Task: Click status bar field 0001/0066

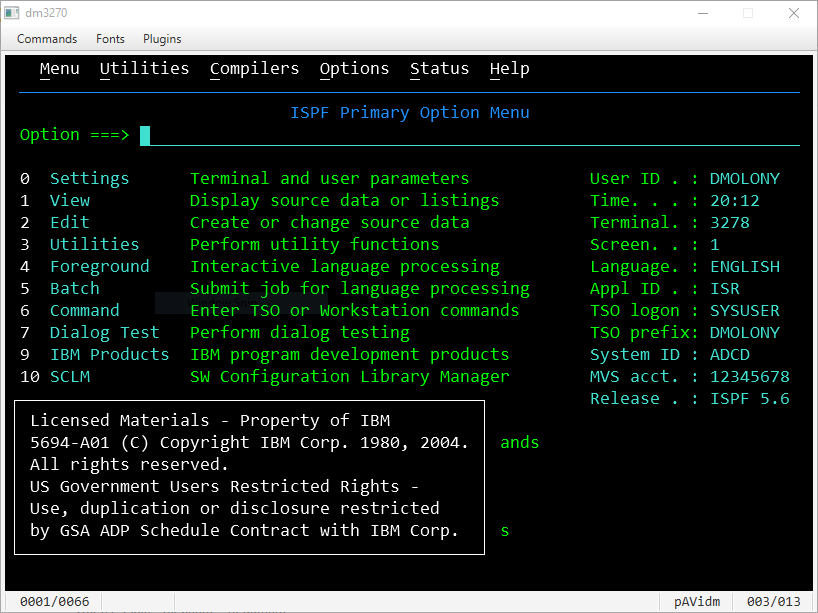Action: pos(54,602)
